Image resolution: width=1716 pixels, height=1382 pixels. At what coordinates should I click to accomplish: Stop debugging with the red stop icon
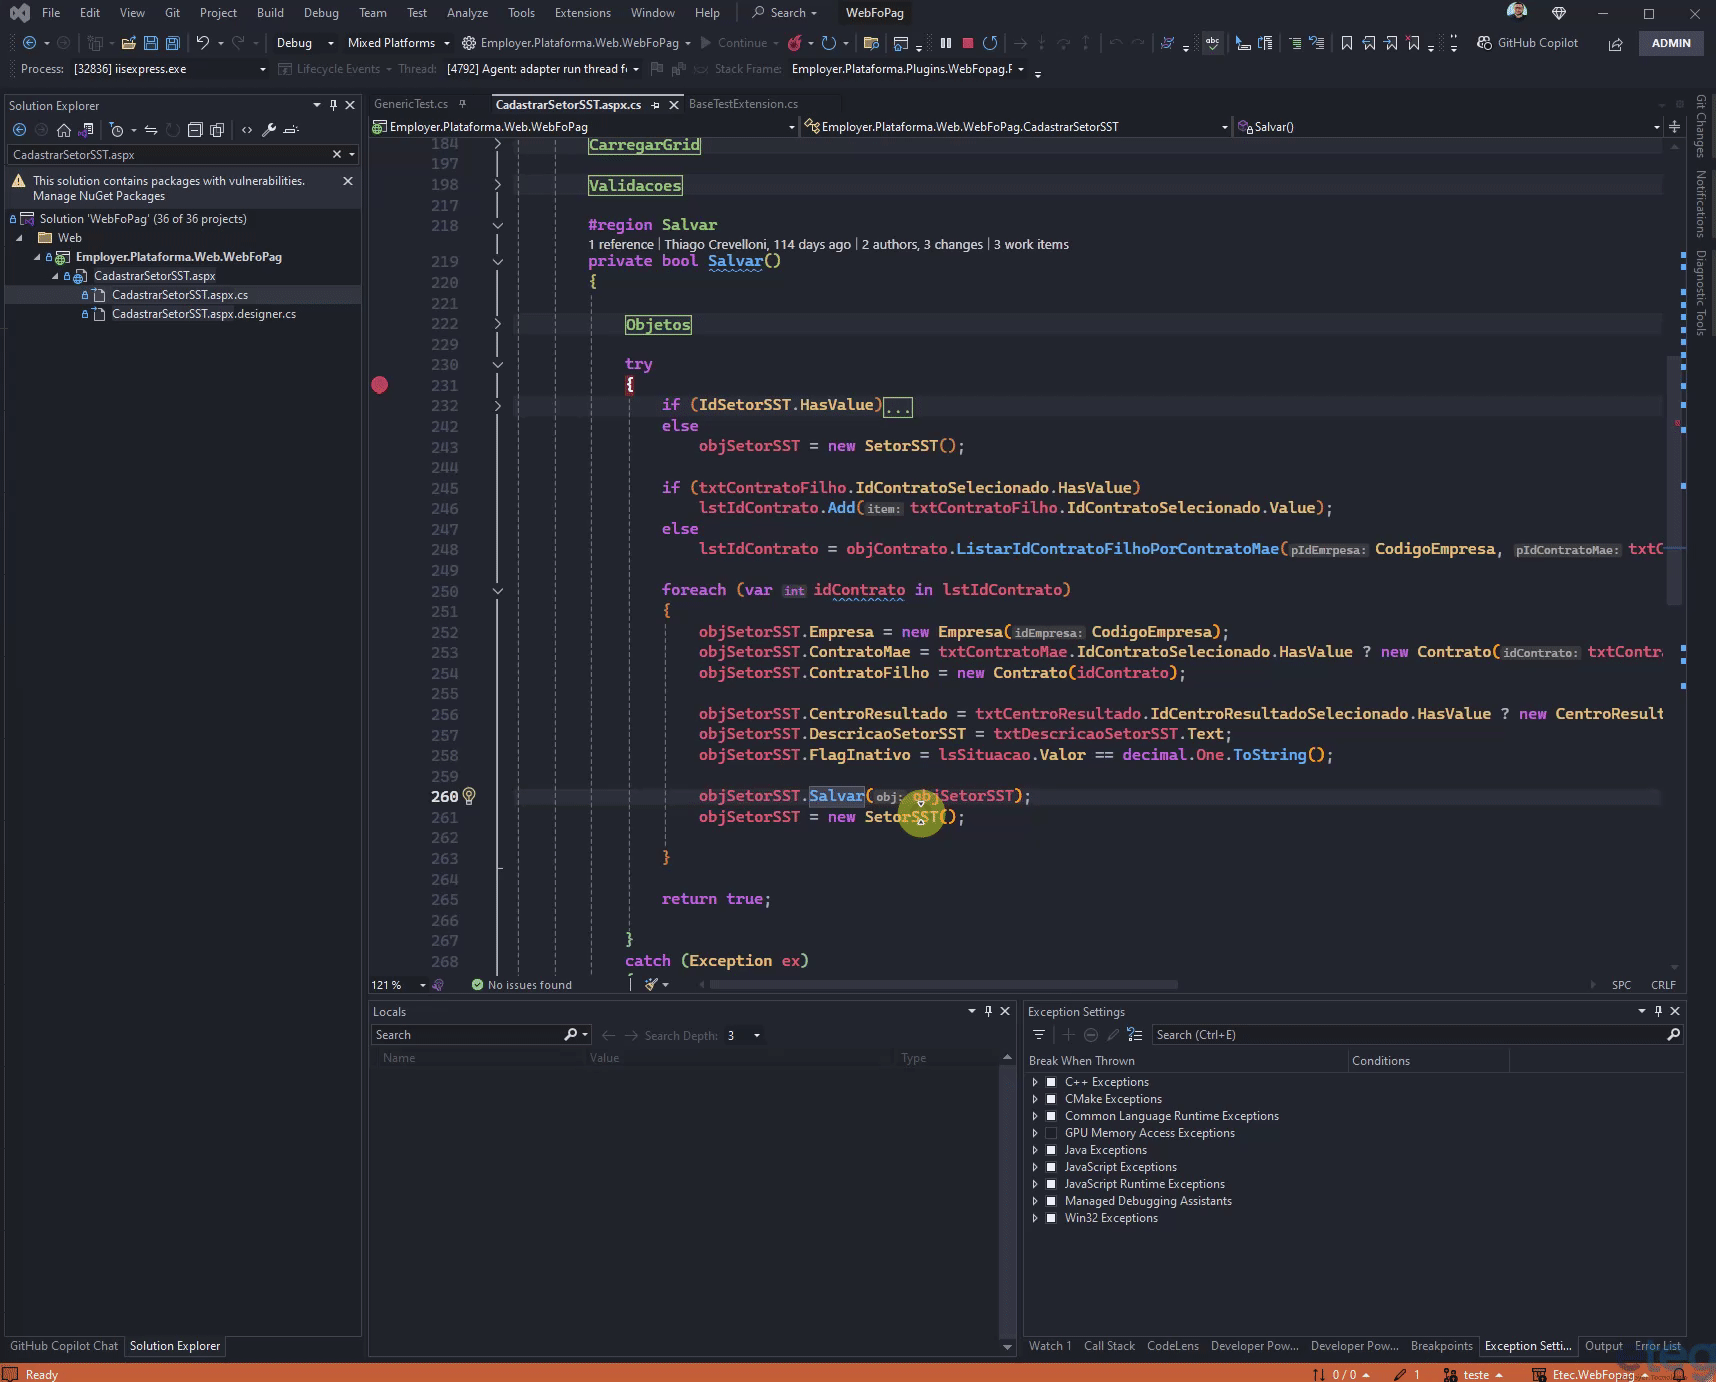point(967,43)
